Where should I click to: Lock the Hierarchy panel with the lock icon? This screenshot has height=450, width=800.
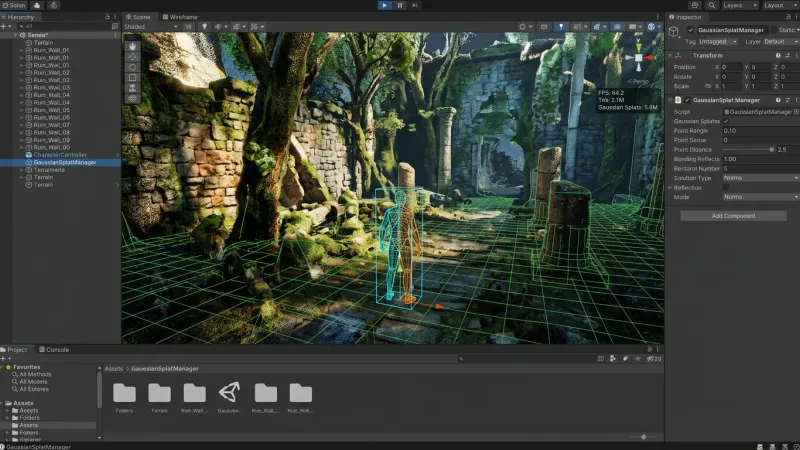[x=107, y=17]
